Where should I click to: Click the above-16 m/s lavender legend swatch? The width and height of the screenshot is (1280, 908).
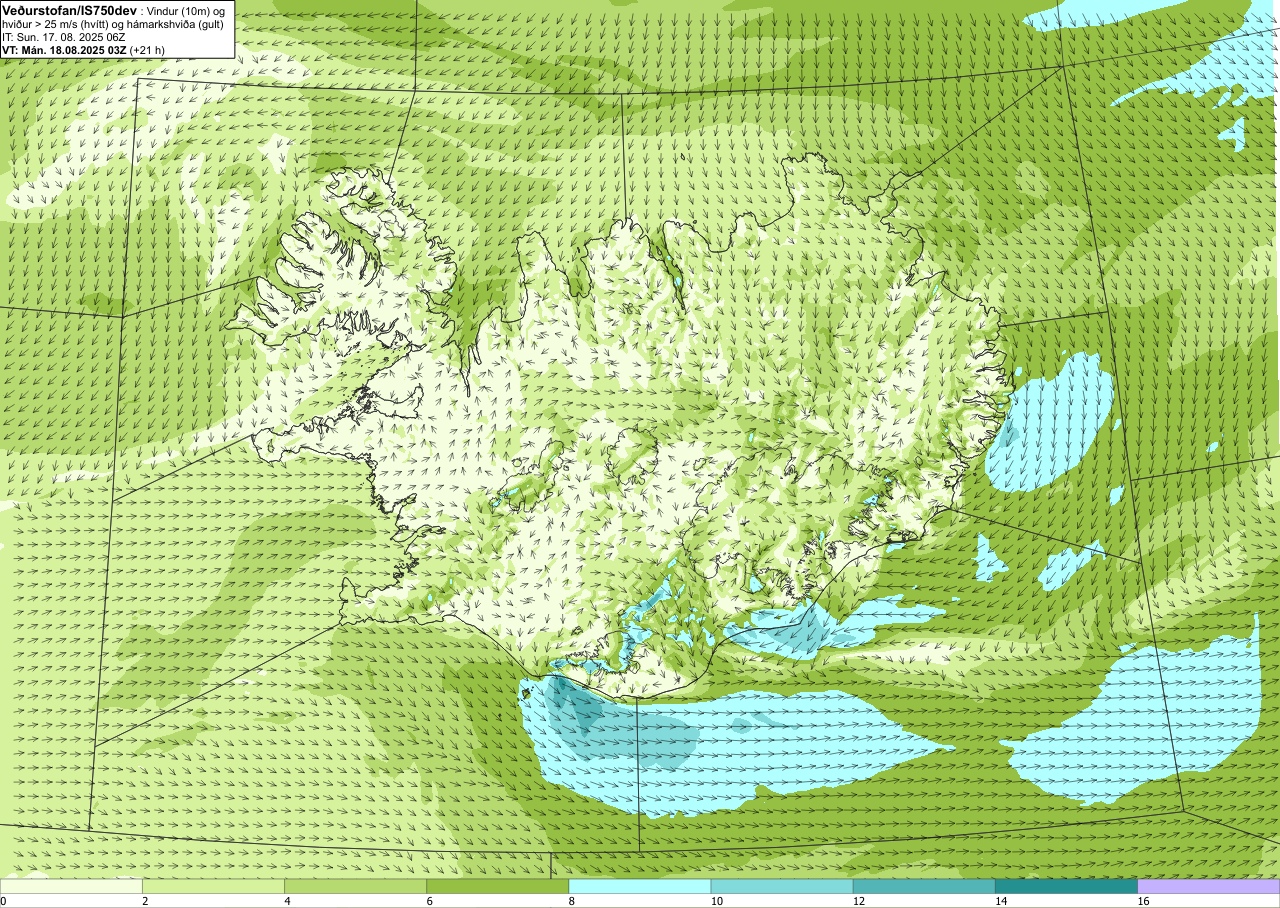(x=1209, y=886)
